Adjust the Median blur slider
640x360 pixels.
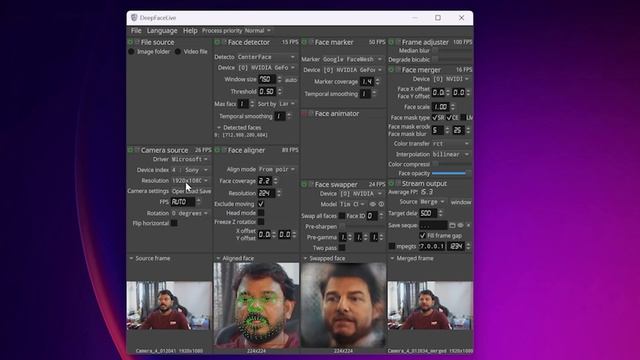click(451, 51)
